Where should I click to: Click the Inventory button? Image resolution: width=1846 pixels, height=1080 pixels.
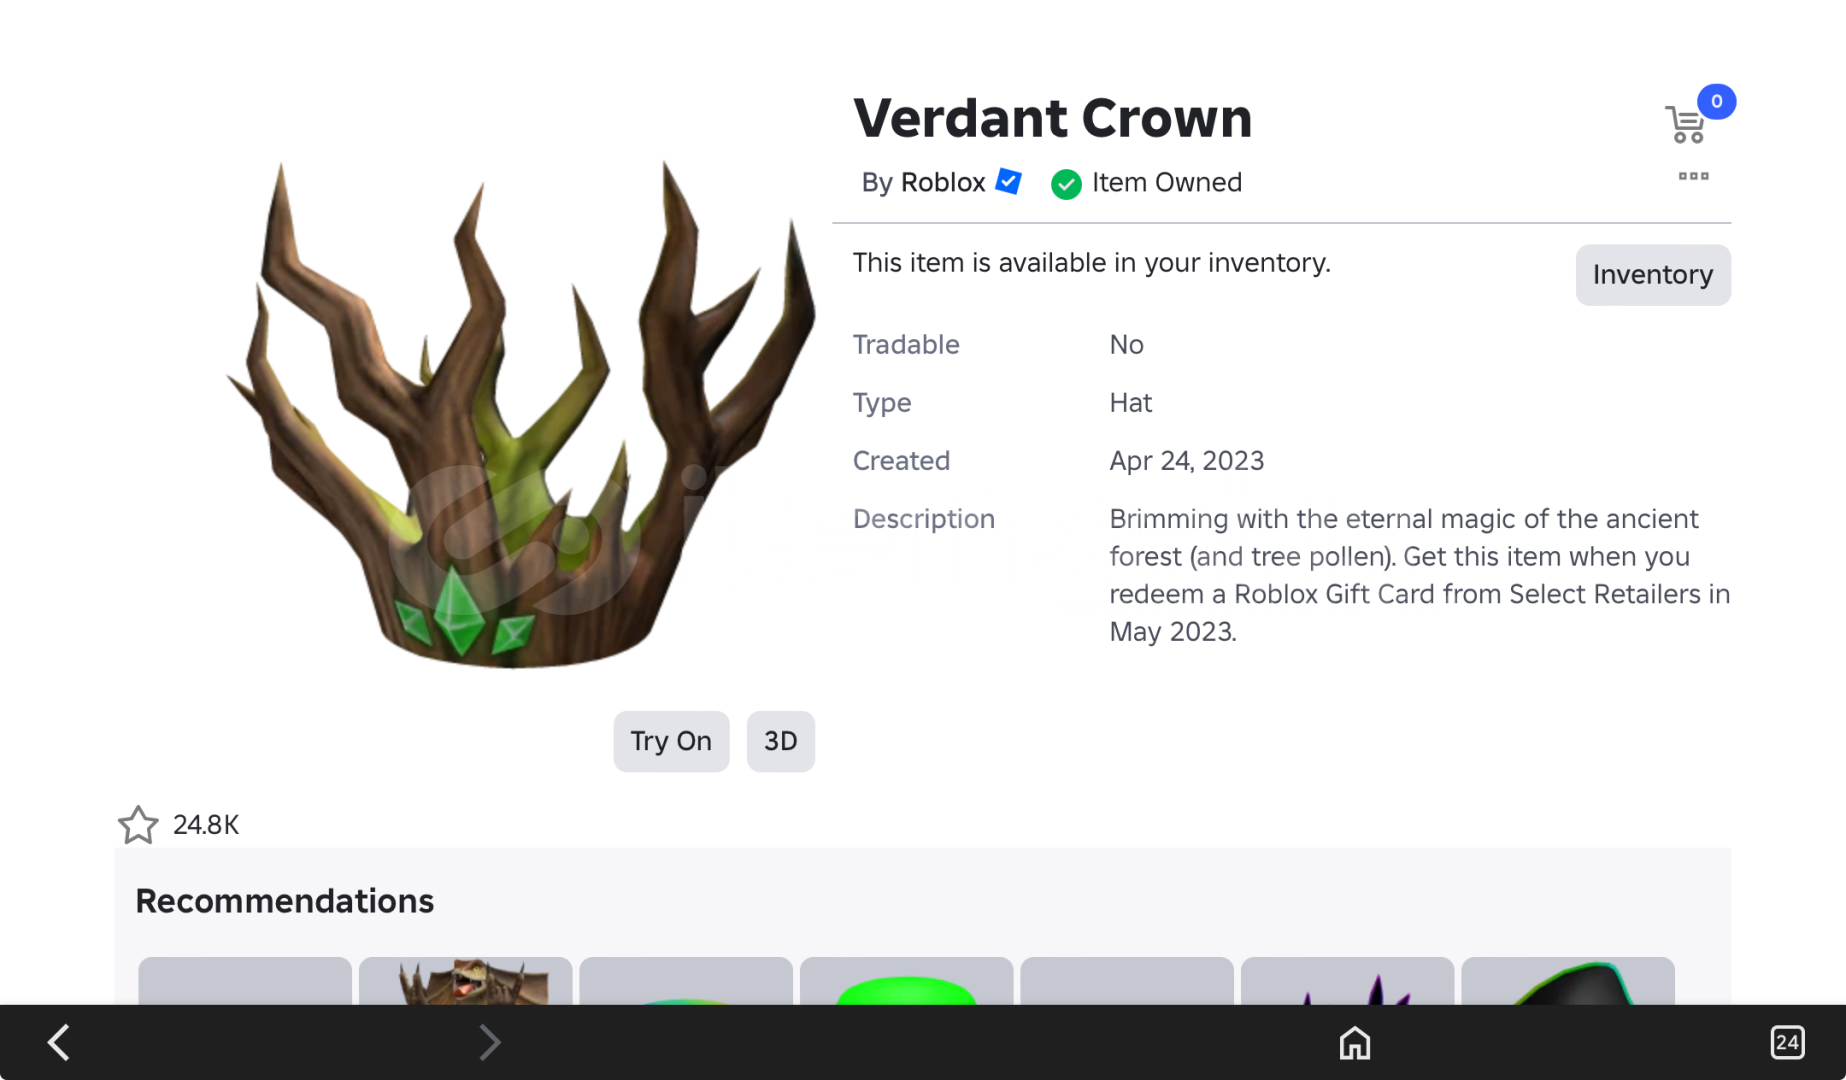tap(1653, 275)
